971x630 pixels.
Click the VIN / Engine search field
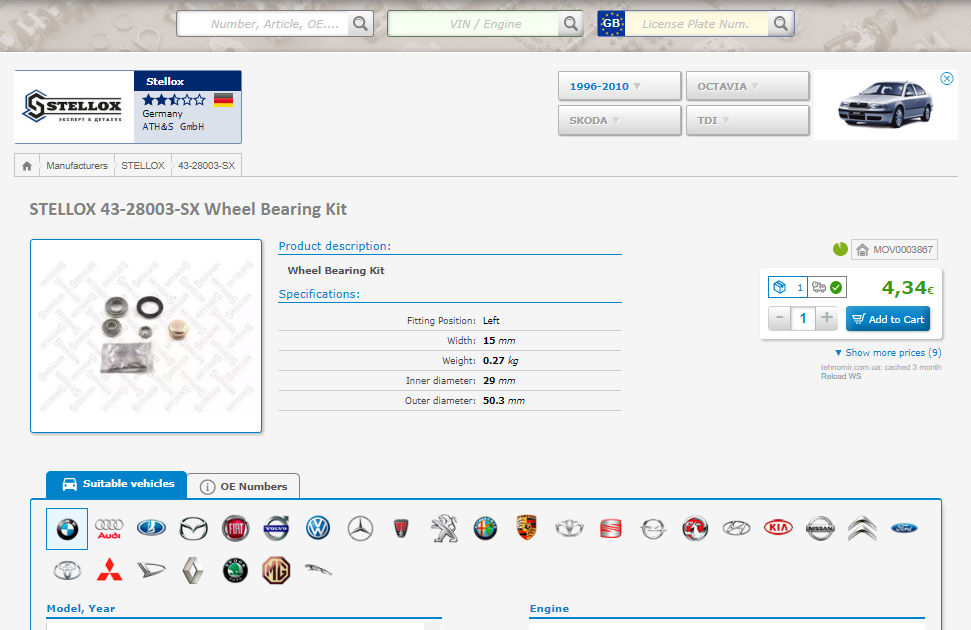point(474,24)
